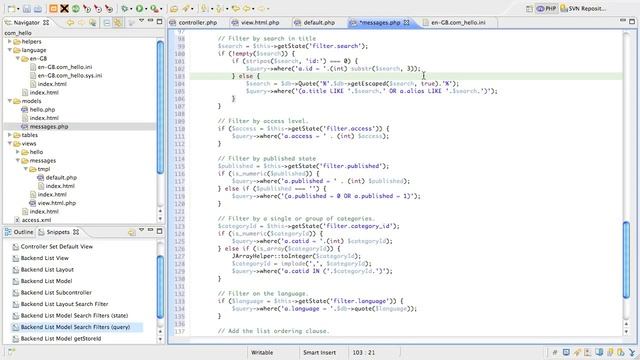This screenshot has width=640, height=360.
Task: Click the Search flashlight toolbar icon
Action: tap(187, 9)
